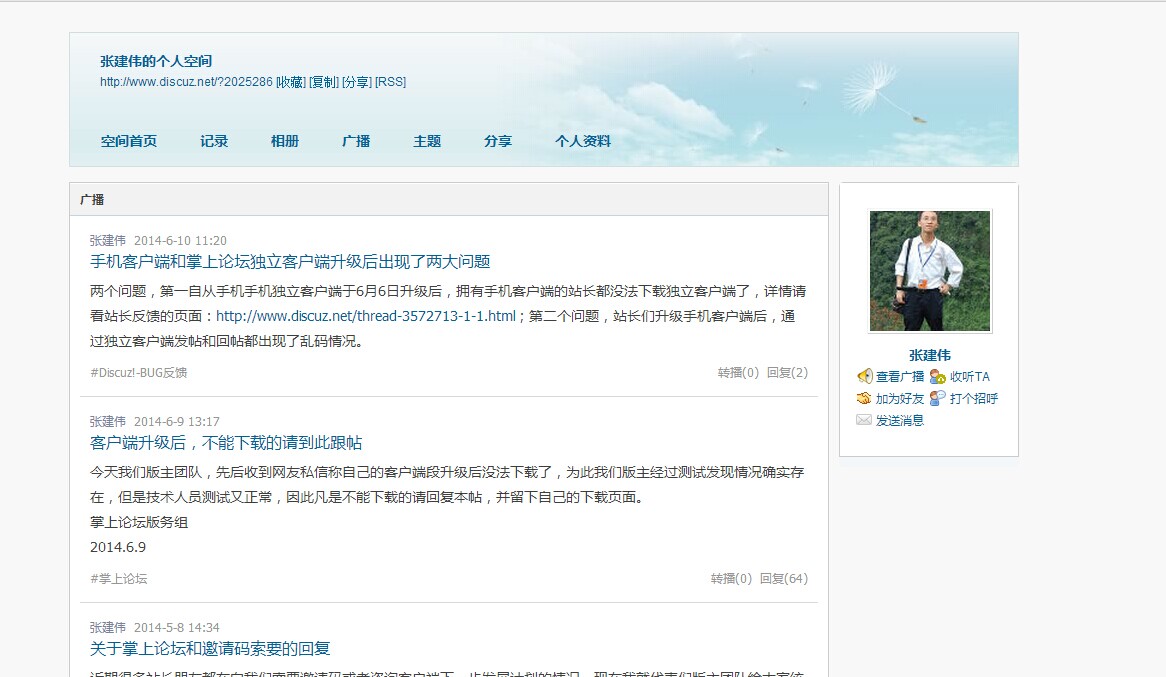Open the 分享 tab
The height and width of the screenshot is (677, 1166).
click(x=497, y=141)
